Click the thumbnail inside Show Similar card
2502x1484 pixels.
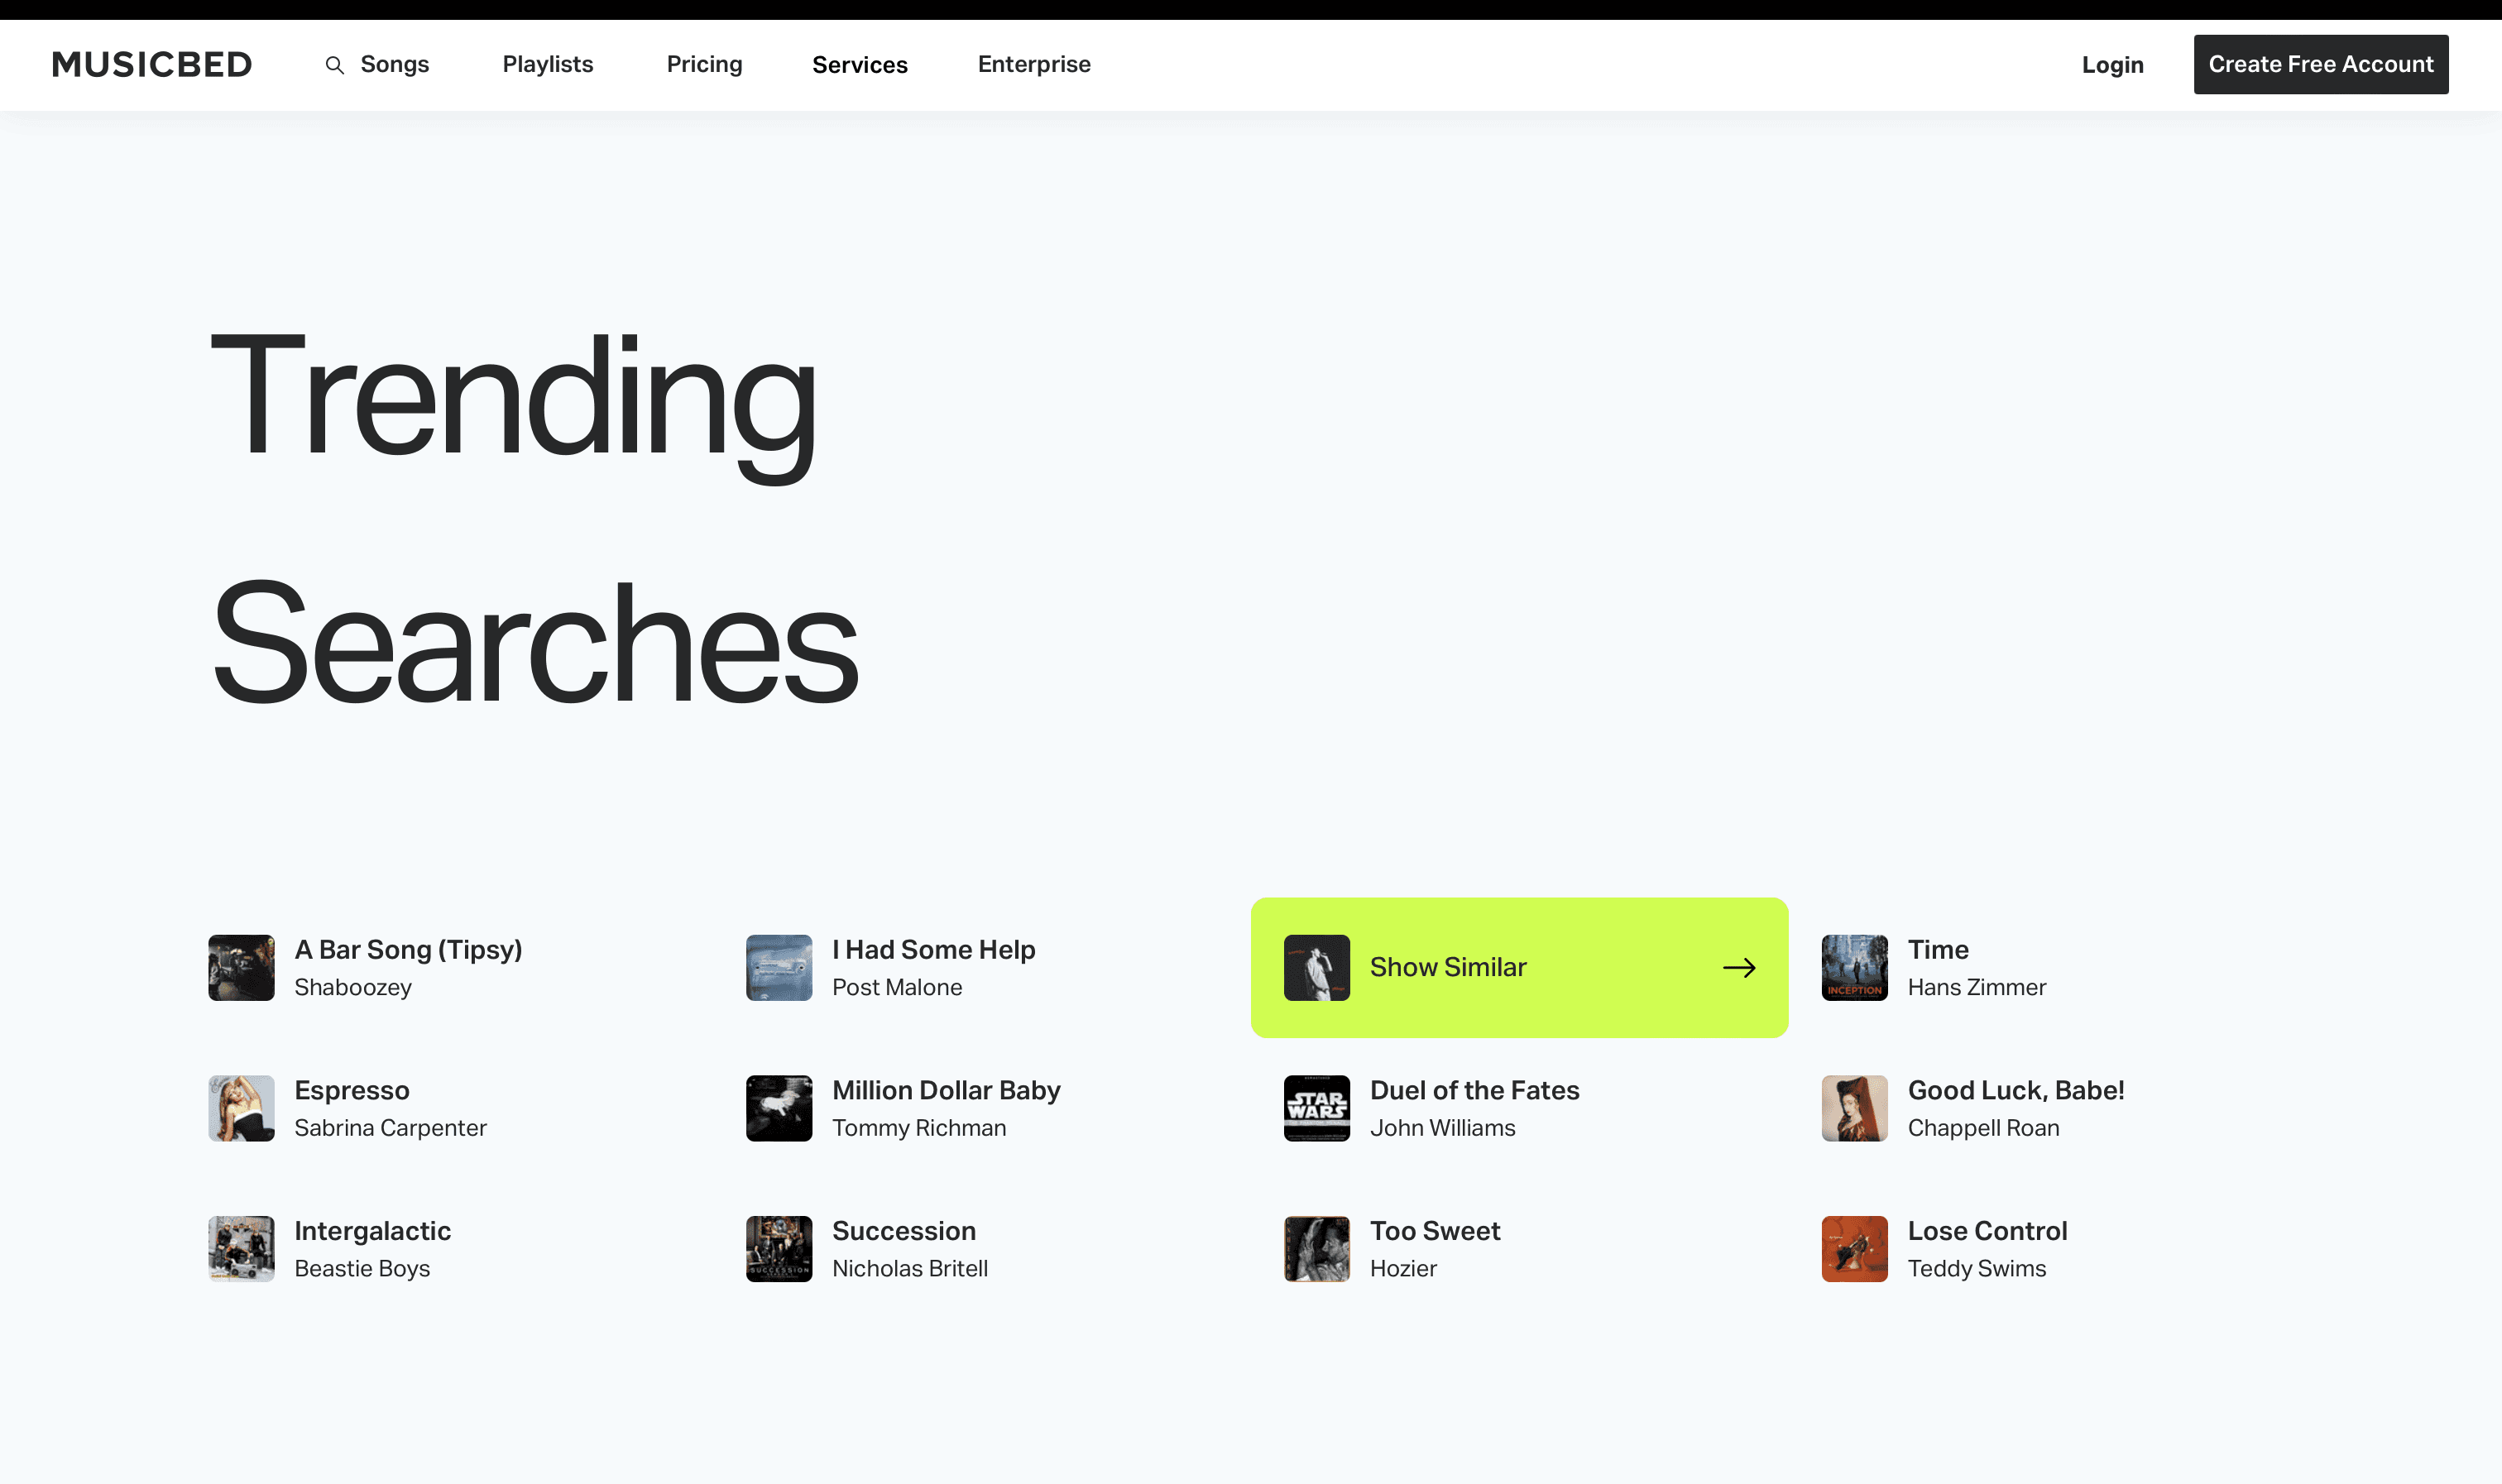[x=1317, y=967]
